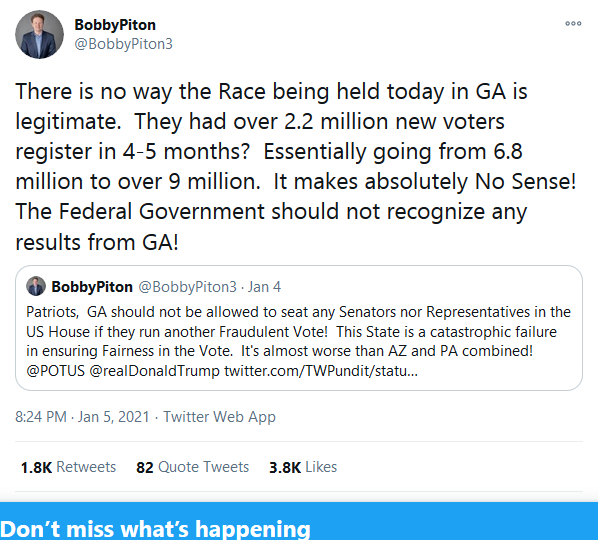598x540 pixels.
Task: Open the @realDonaldTrump mention
Action: pyautogui.click(x=154, y=371)
